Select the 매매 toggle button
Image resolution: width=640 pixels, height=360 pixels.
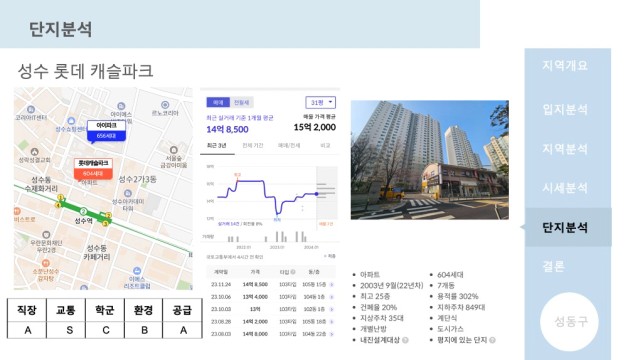218,102
